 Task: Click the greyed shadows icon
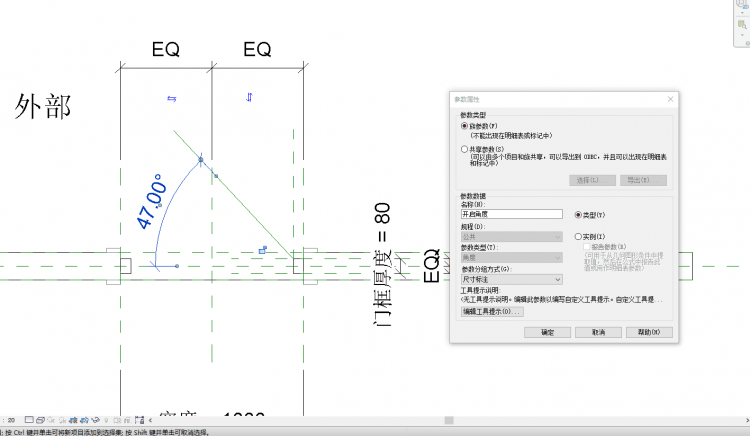63,420
